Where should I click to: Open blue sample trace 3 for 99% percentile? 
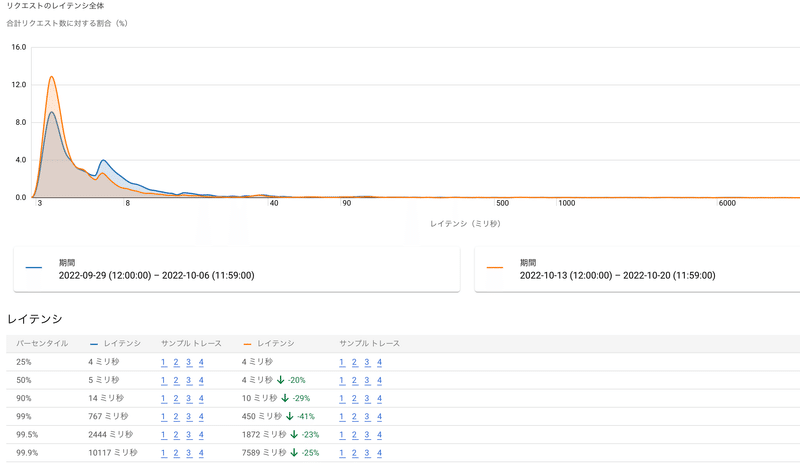(189, 417)
